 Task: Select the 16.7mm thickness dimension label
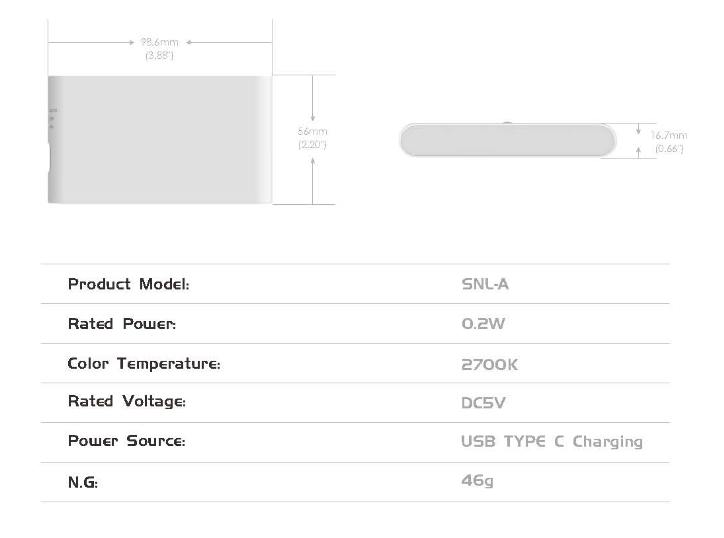[669, 135]
